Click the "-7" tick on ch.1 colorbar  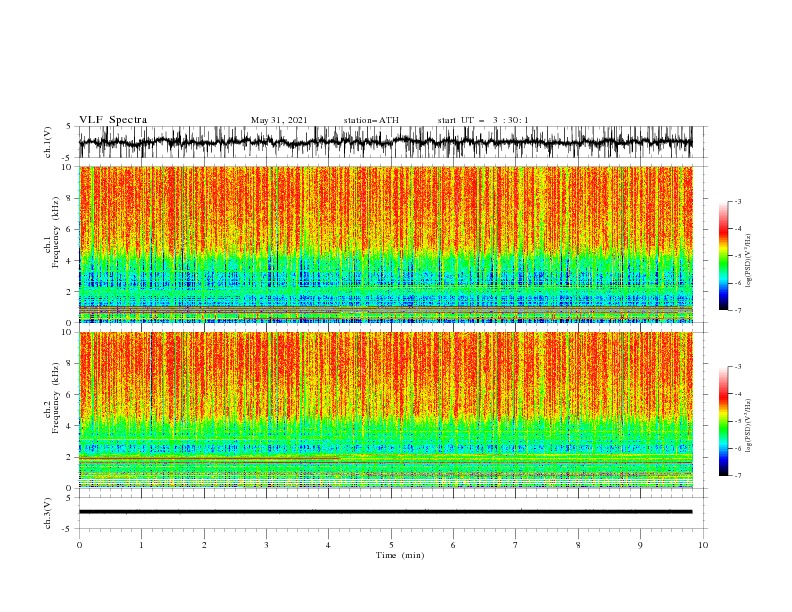[737, 310]
